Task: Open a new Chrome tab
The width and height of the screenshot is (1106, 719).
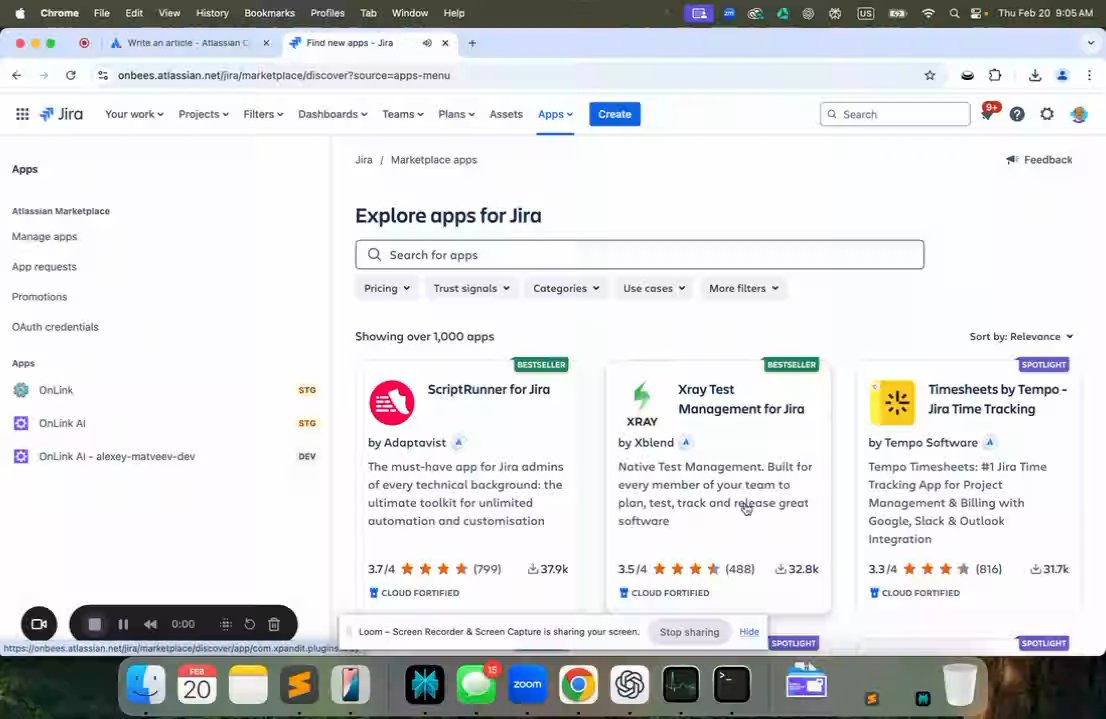Action: (472, 43)
